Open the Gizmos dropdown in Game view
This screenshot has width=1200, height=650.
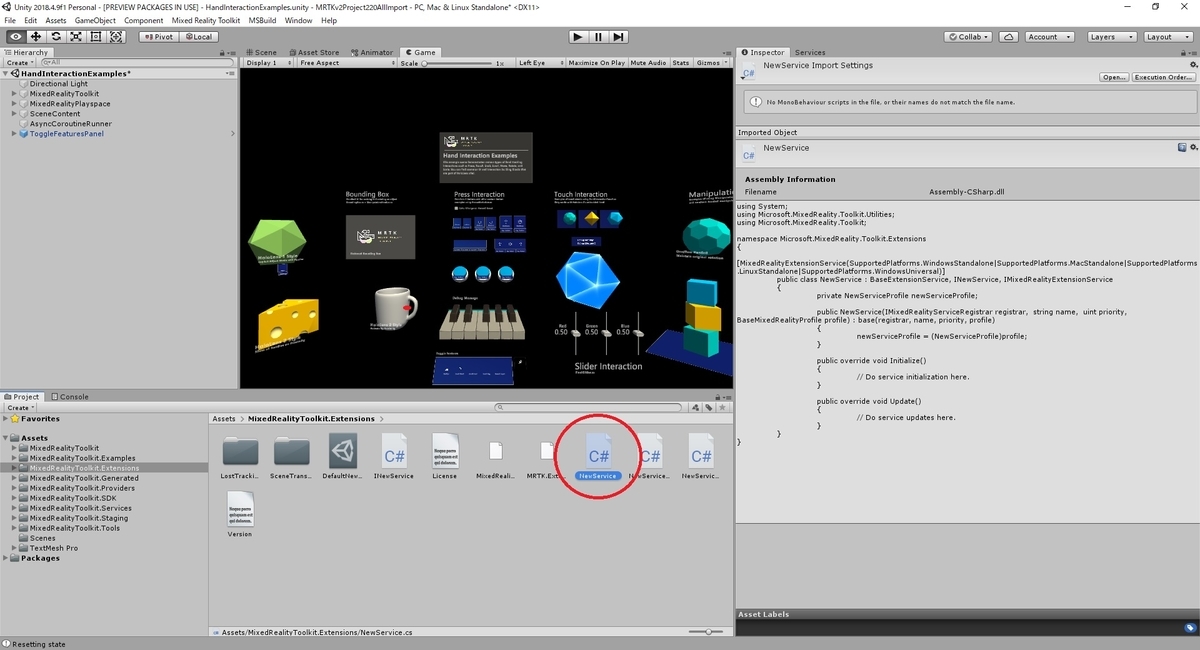711,63
